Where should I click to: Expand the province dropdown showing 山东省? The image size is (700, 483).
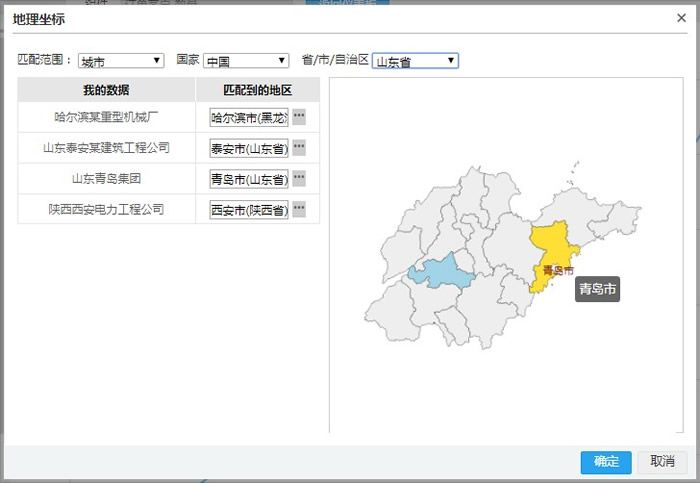tap(415, 61)
